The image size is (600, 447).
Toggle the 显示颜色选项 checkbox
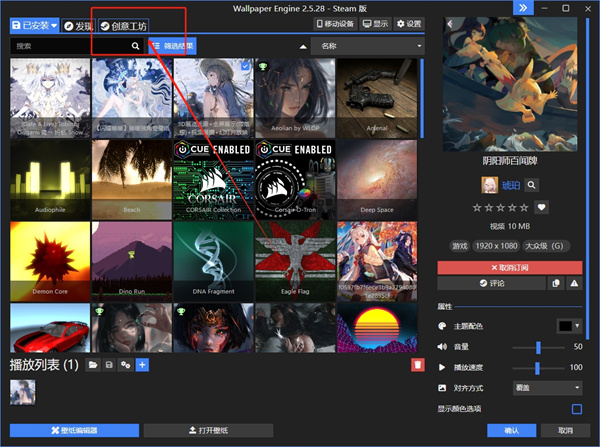coord(577,409)
